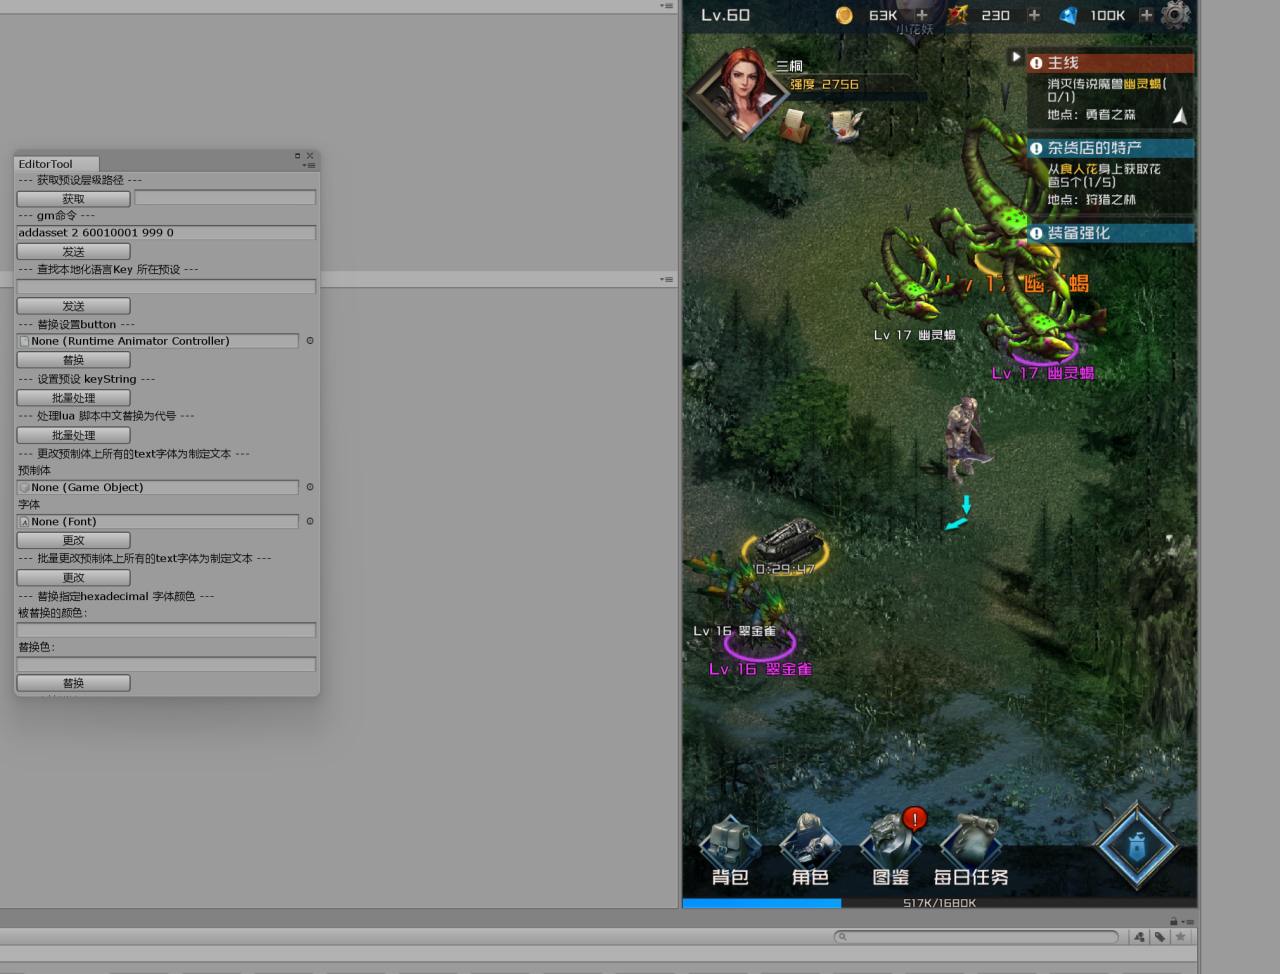Viewport: 1280px width, 974px height.
Task: Focus the gm command field with addasset
Action: point(166,232)
